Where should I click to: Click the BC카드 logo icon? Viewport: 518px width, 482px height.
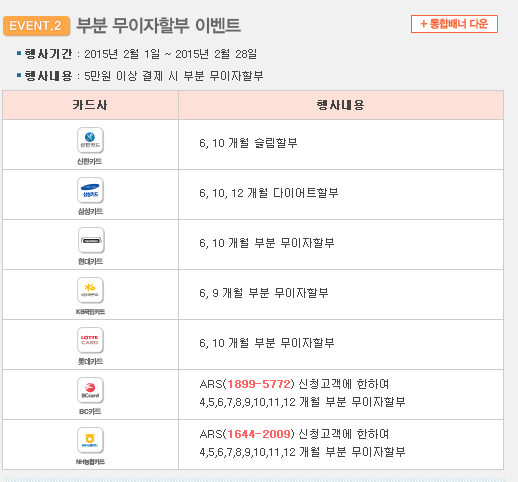pos(90,390)
